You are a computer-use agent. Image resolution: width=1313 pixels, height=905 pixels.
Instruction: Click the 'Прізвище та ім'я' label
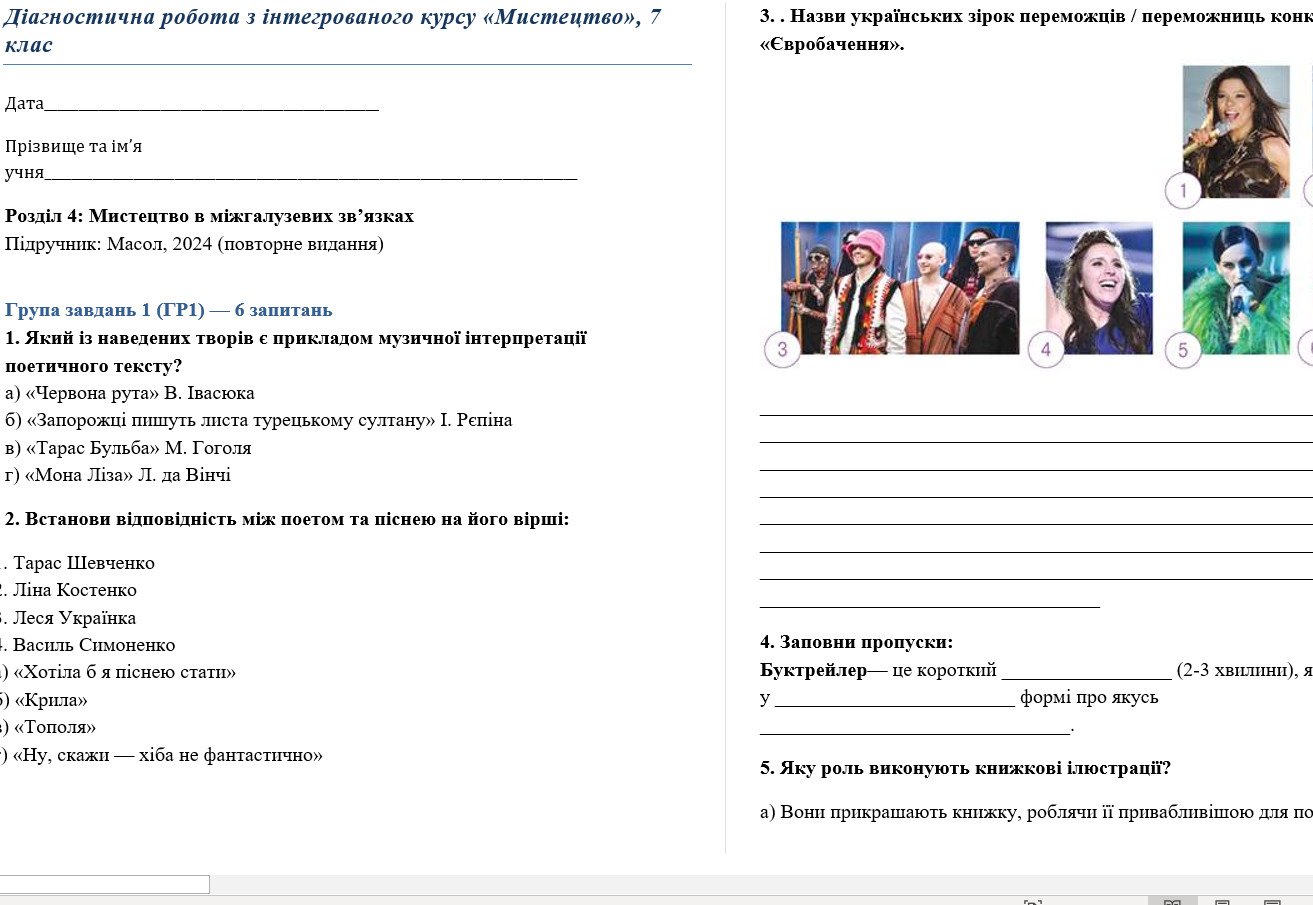(73, 146)
